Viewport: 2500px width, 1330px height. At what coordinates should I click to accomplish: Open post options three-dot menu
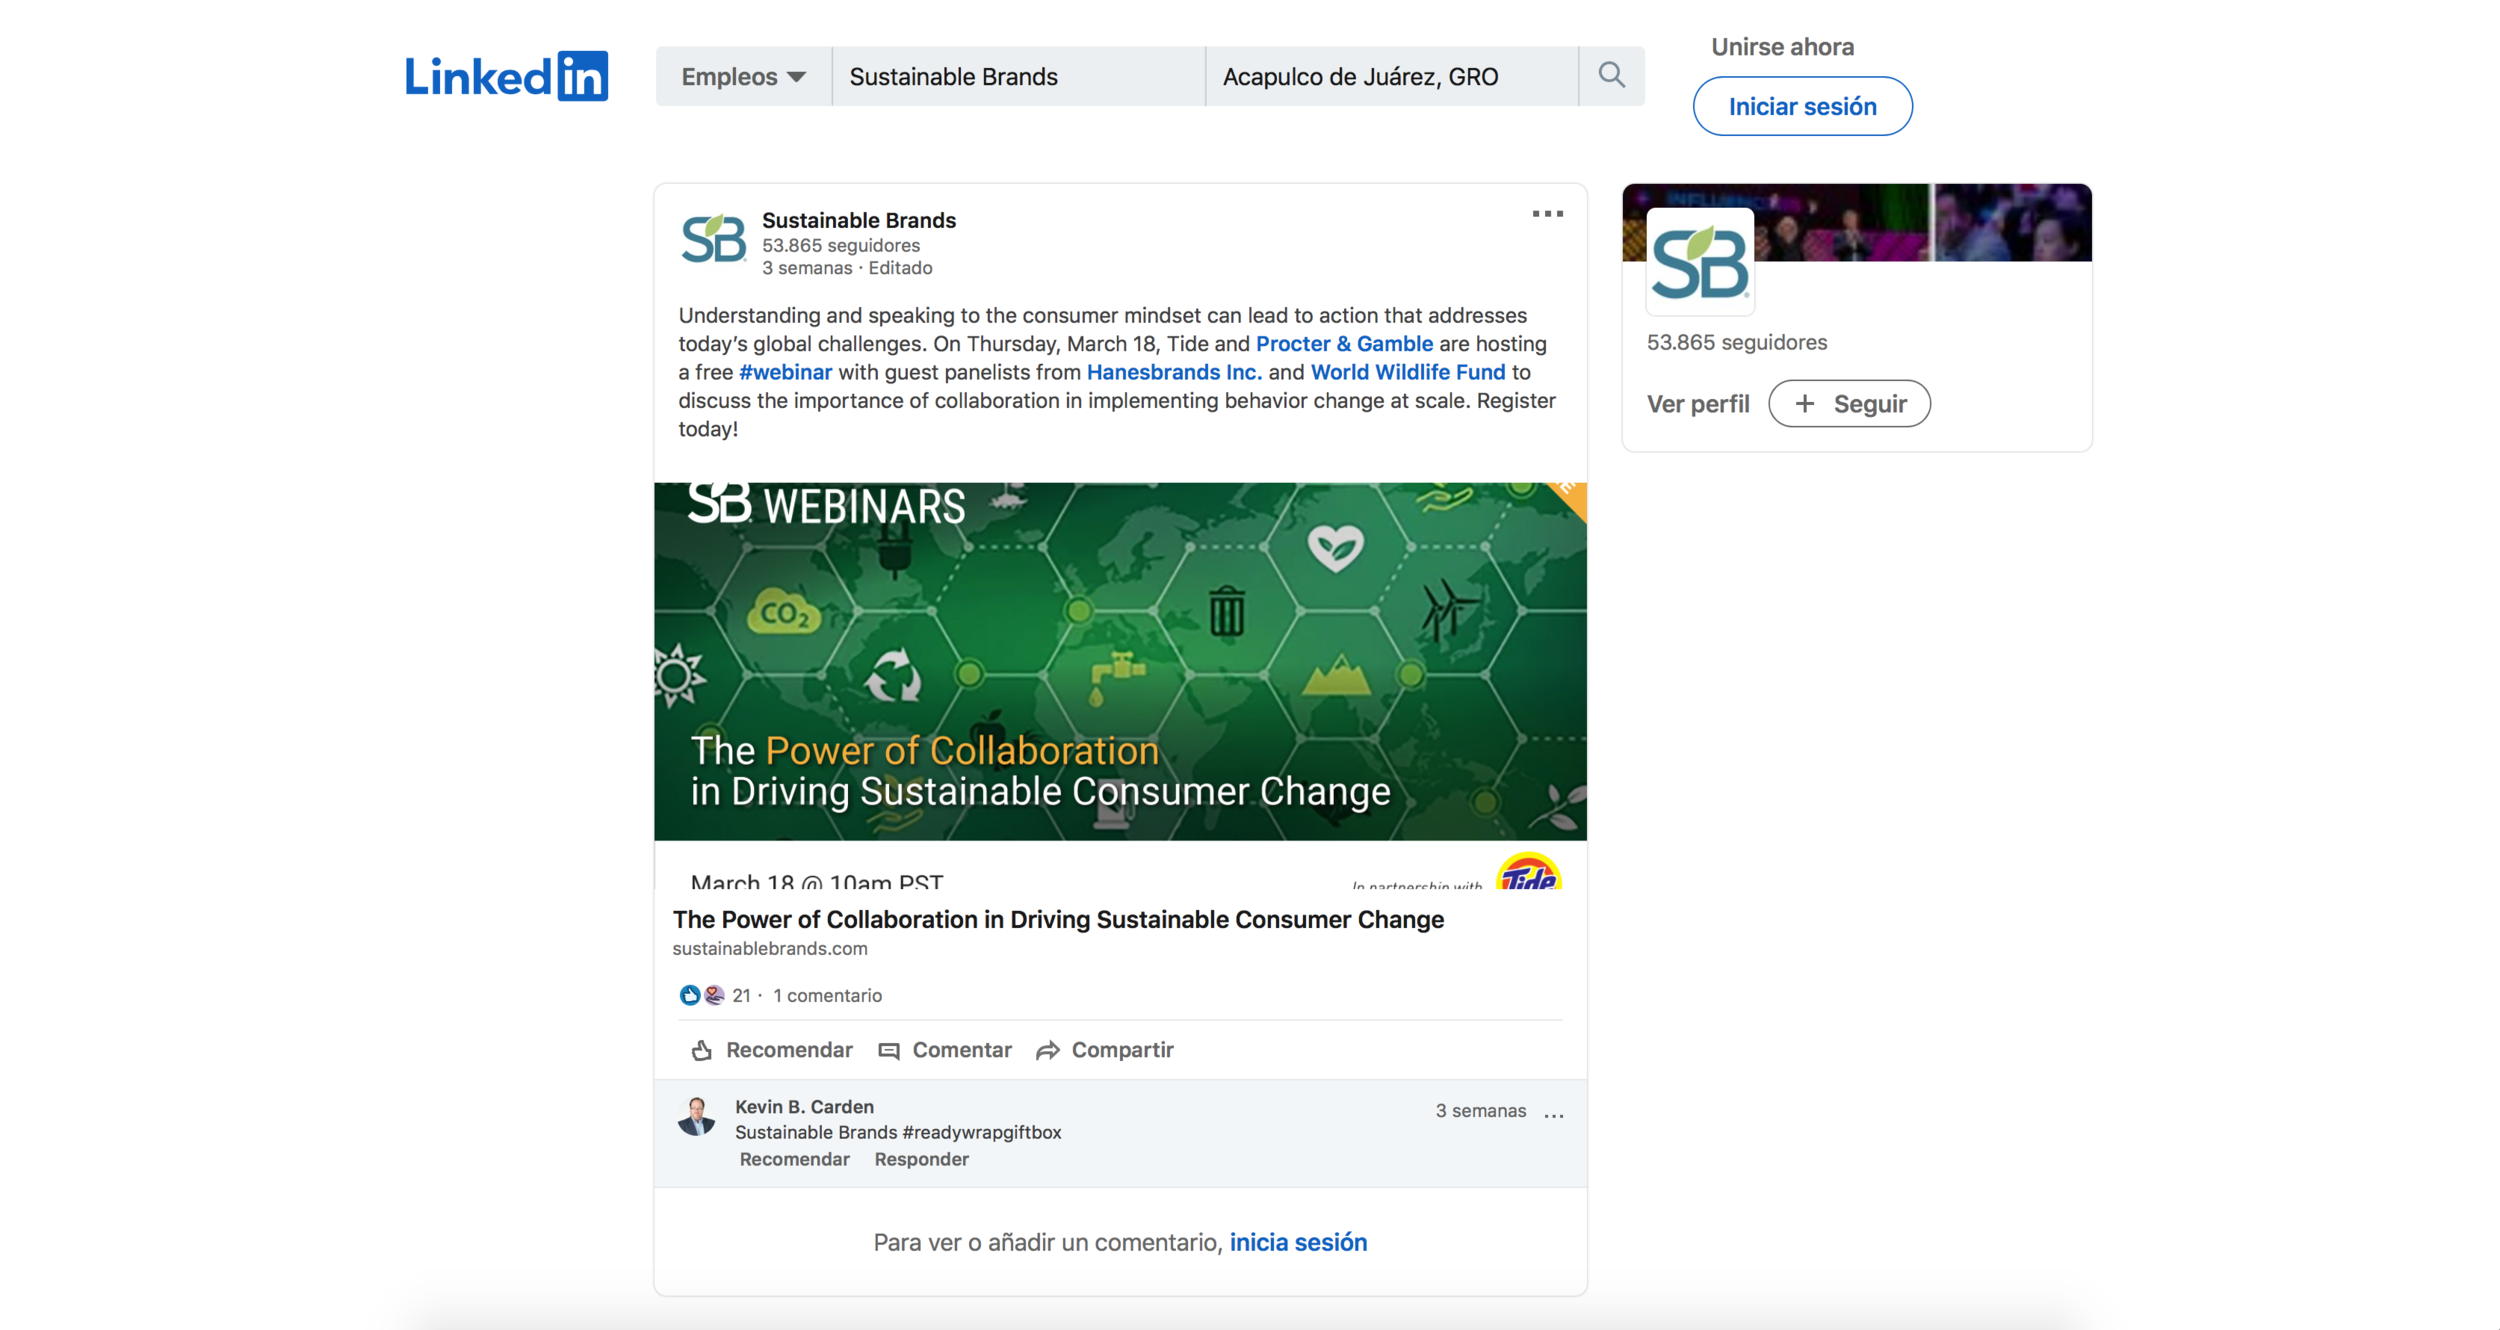1547,214
